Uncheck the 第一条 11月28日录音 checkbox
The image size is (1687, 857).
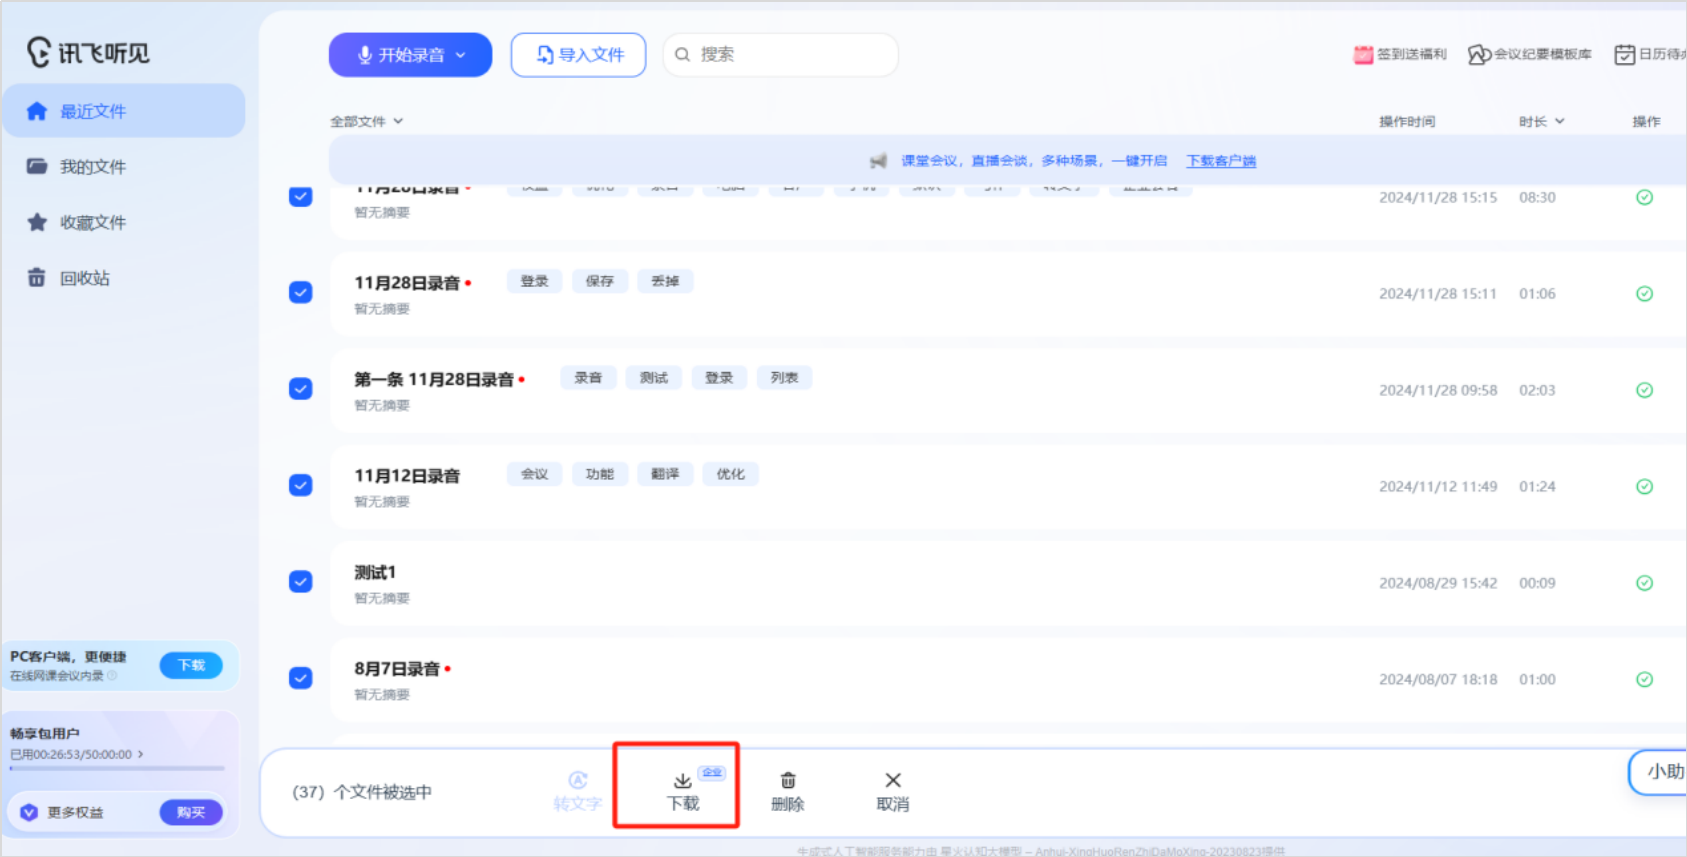[300, 389]
